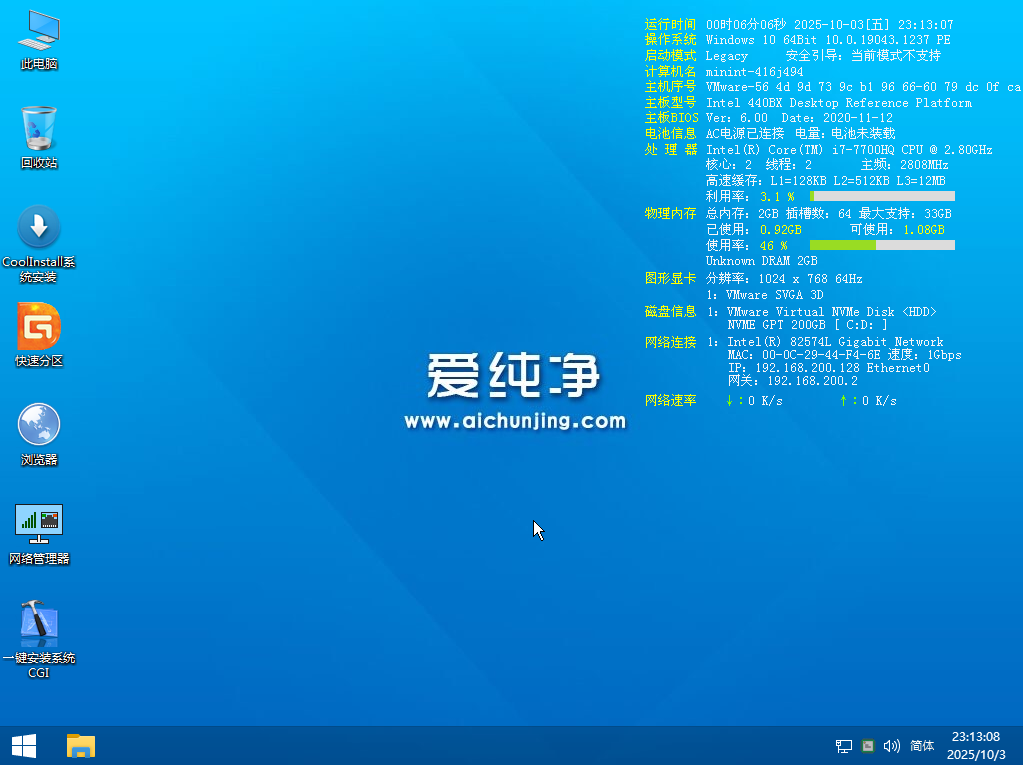Click the Windows Start button

coord(23,745)
